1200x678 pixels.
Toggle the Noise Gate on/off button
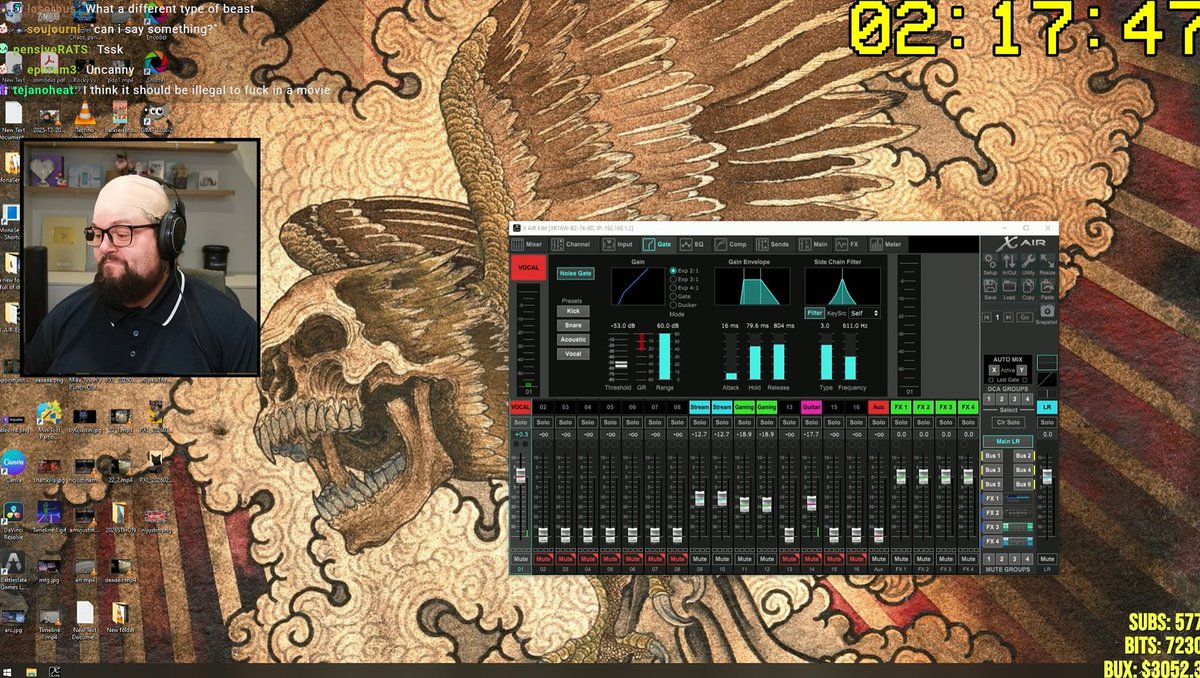[x=575, y=273]
